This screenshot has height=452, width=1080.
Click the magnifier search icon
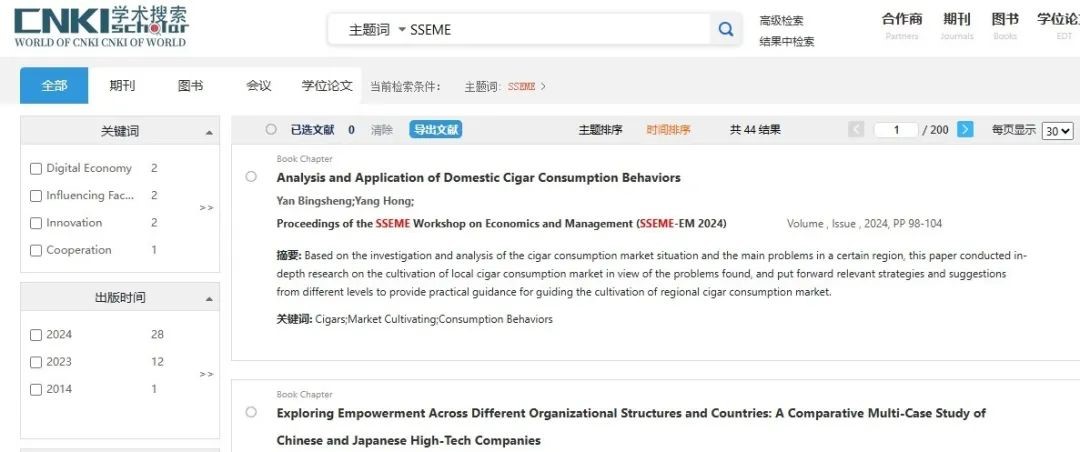pos(725,30)
